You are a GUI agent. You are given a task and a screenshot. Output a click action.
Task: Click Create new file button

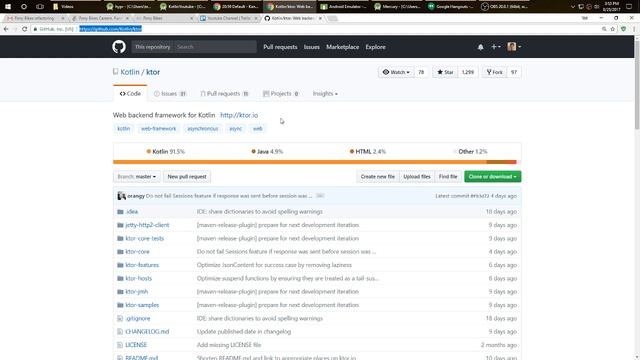378,177
